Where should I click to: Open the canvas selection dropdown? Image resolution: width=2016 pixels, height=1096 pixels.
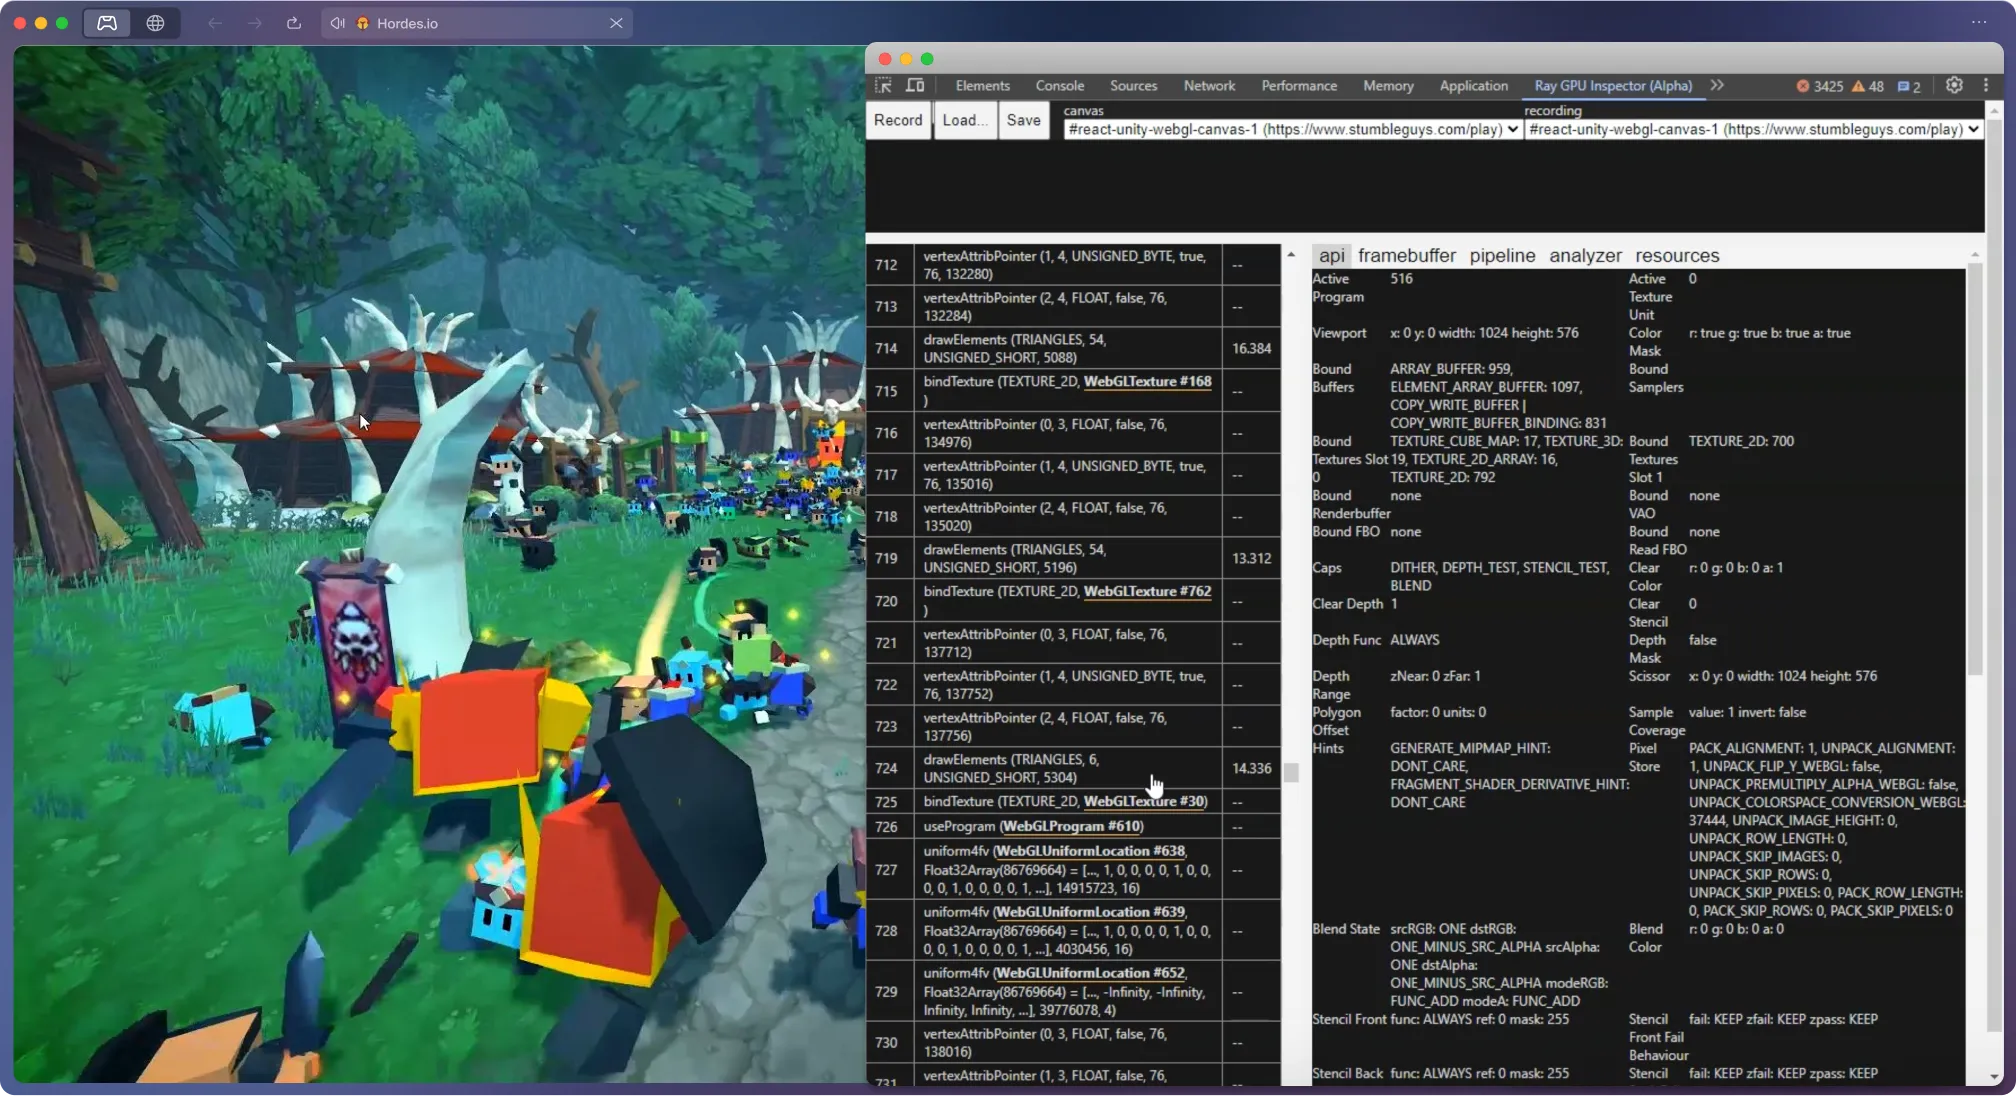[1292, 129]
